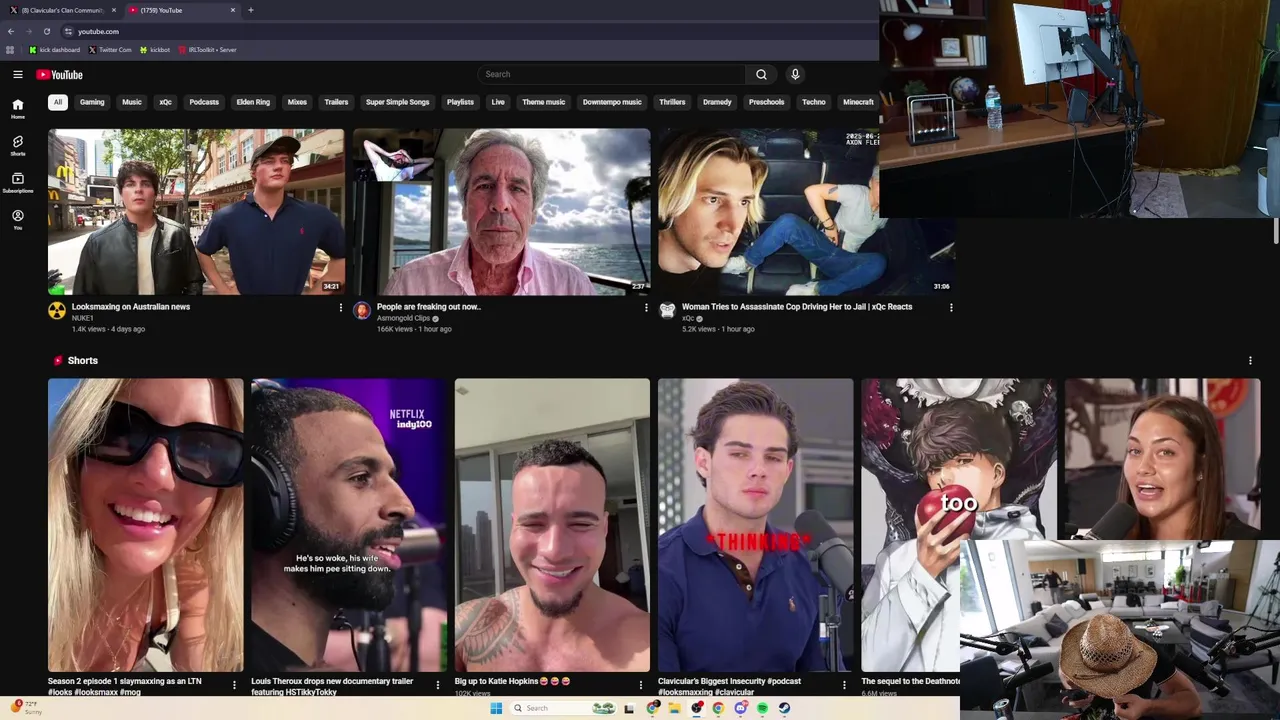Play the Woman Tries to Assassinate Cop thumbnail

click(806, 211)
